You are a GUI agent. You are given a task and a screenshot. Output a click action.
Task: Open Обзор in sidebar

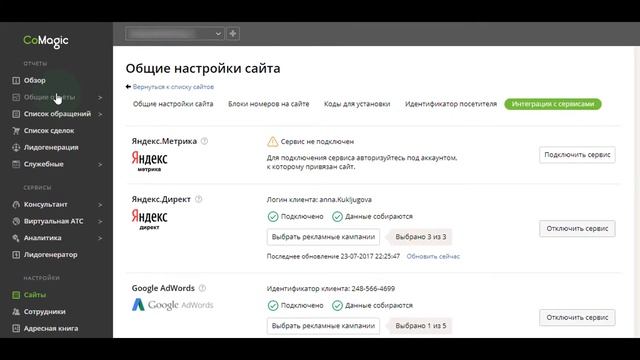35,80
